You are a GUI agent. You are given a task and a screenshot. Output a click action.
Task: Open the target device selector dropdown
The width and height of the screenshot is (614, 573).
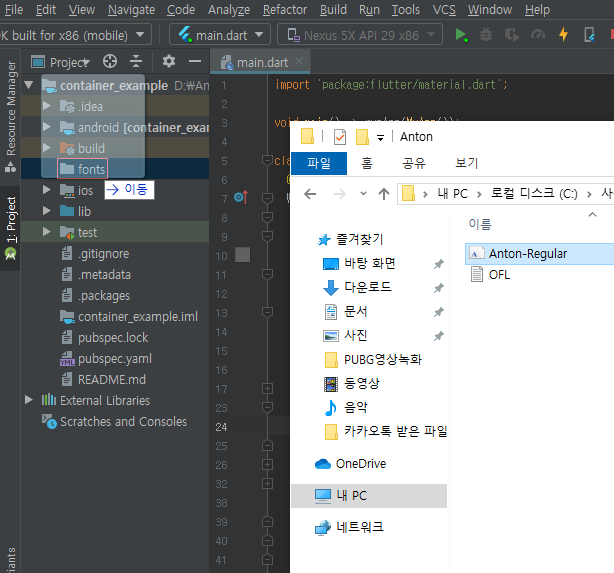tap(75, 35)
